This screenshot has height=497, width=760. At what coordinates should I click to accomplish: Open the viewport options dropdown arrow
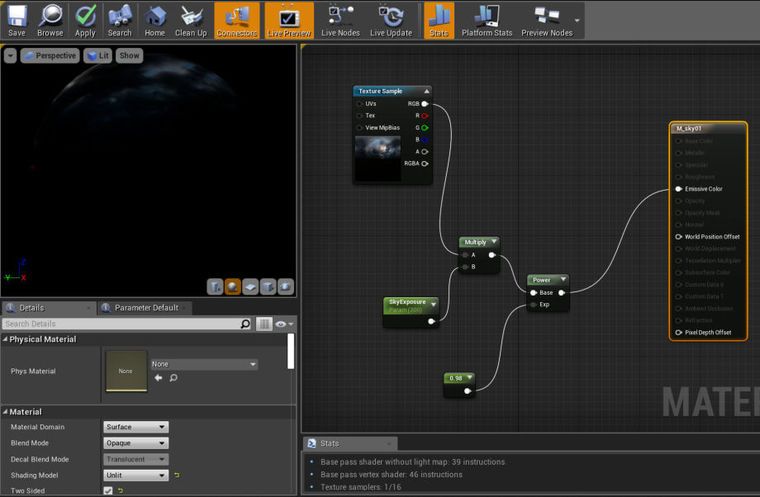(10, 56)
